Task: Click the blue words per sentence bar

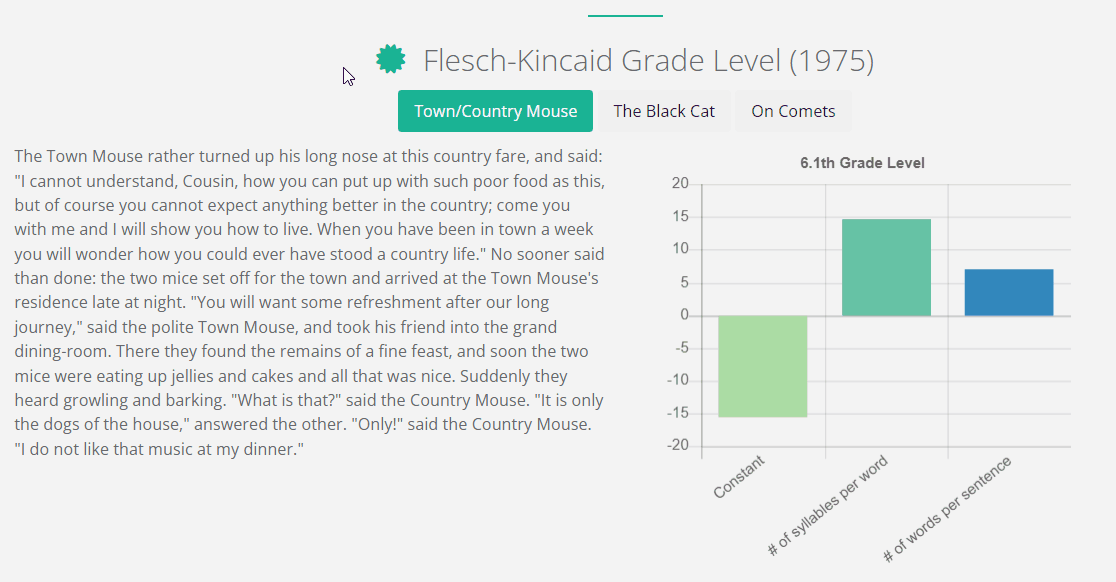Action: (1009, 292)
